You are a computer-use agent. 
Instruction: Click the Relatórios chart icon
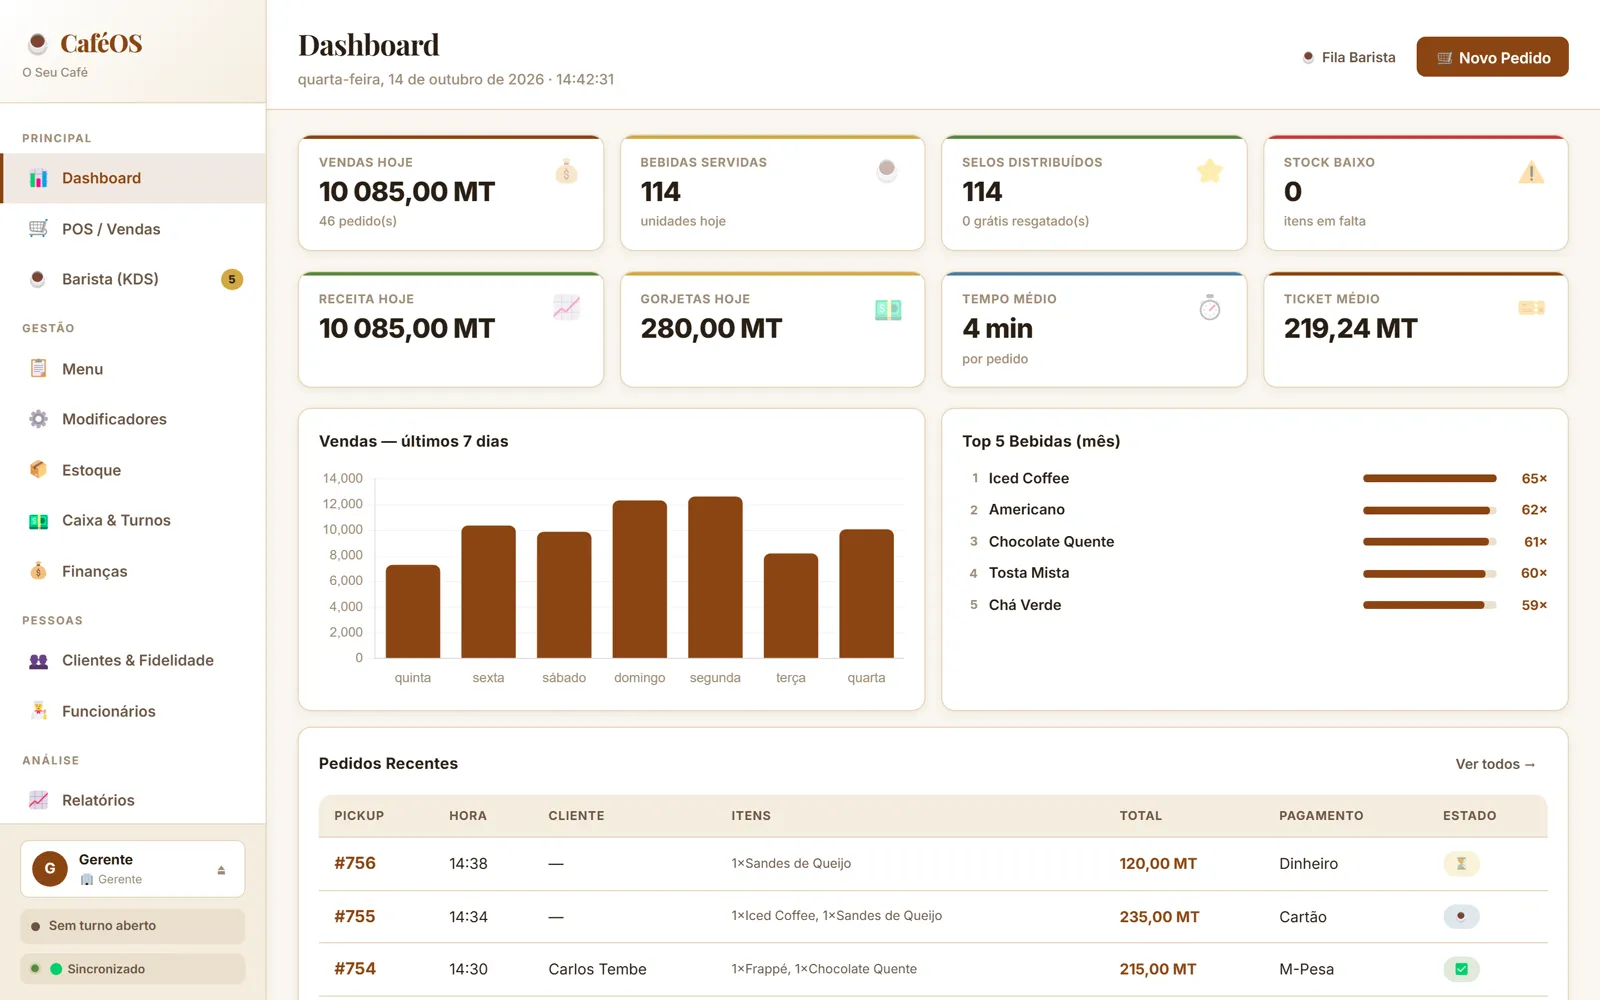38,800
